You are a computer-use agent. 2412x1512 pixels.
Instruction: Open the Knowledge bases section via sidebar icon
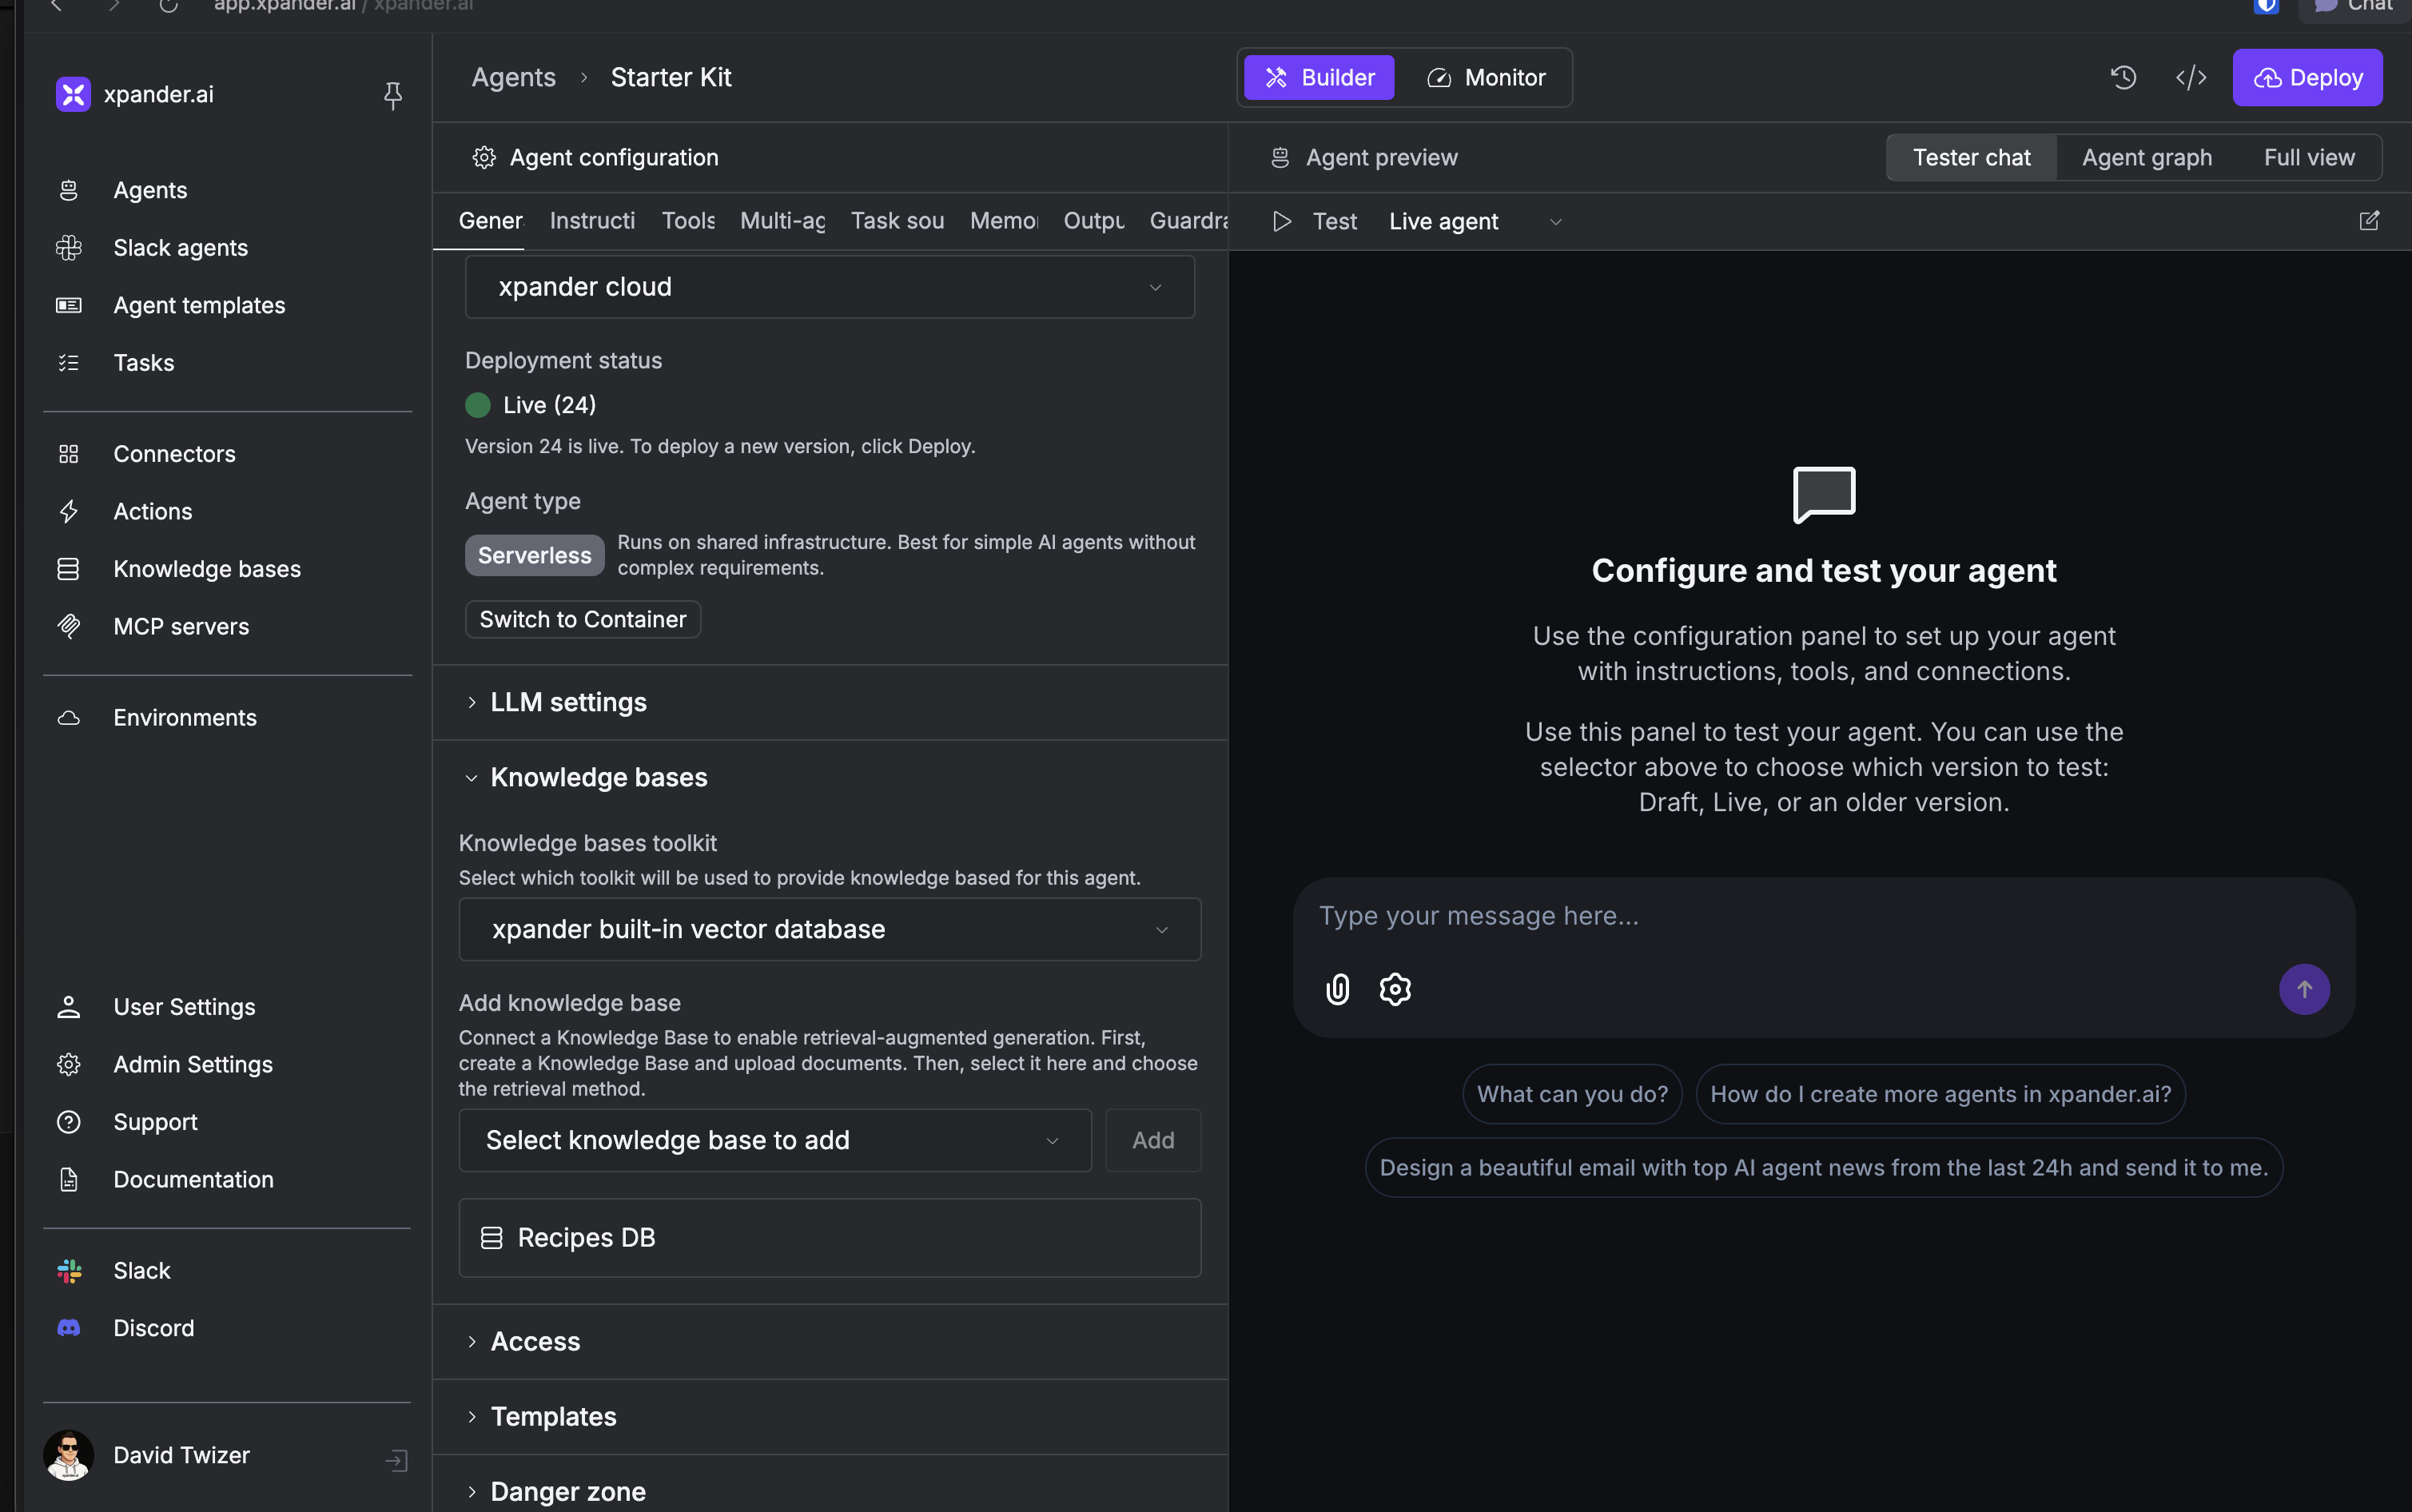(x=68, y=568)
